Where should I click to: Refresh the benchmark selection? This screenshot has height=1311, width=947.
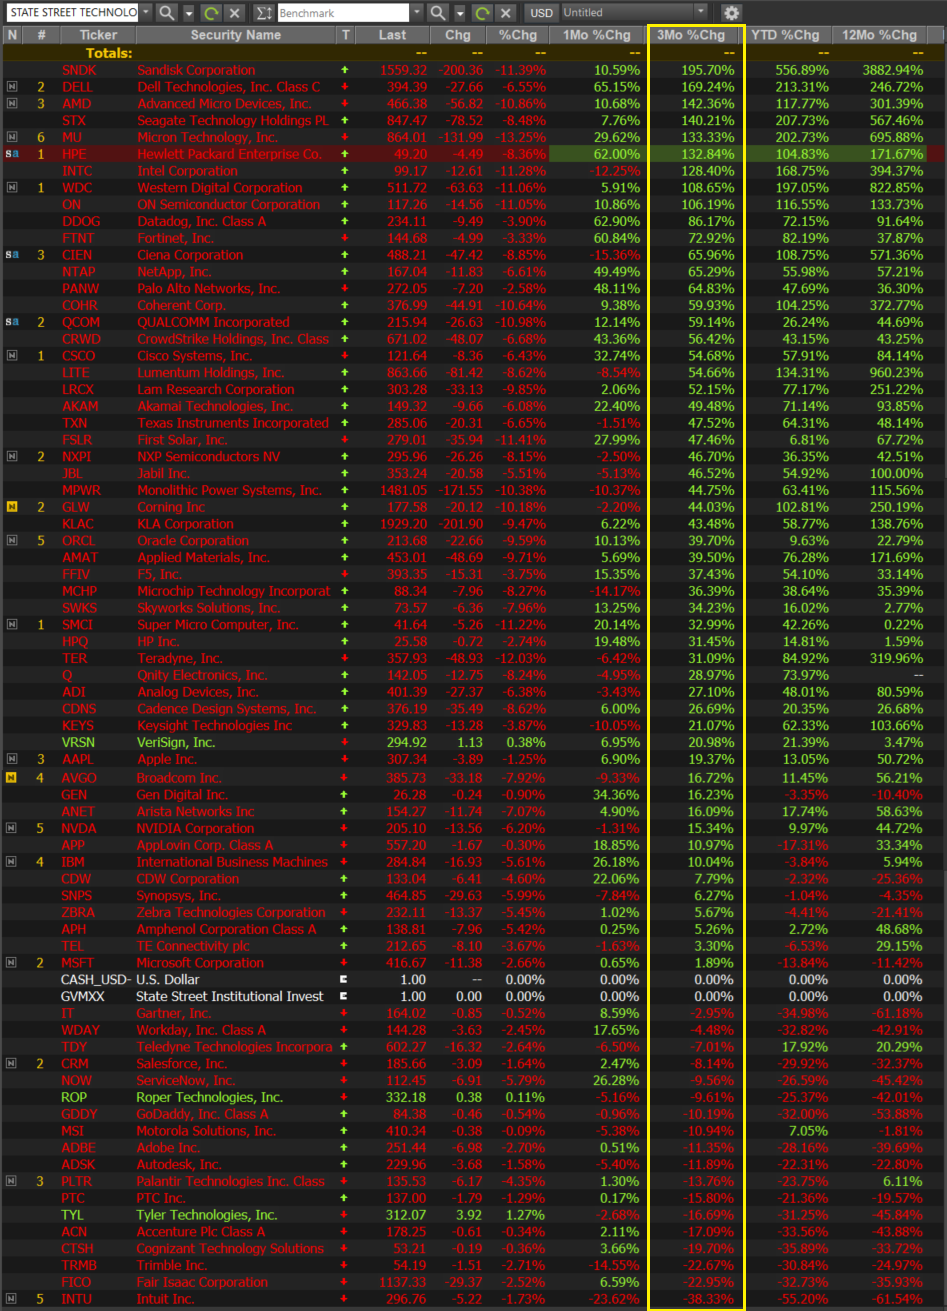tap(483, 13)
